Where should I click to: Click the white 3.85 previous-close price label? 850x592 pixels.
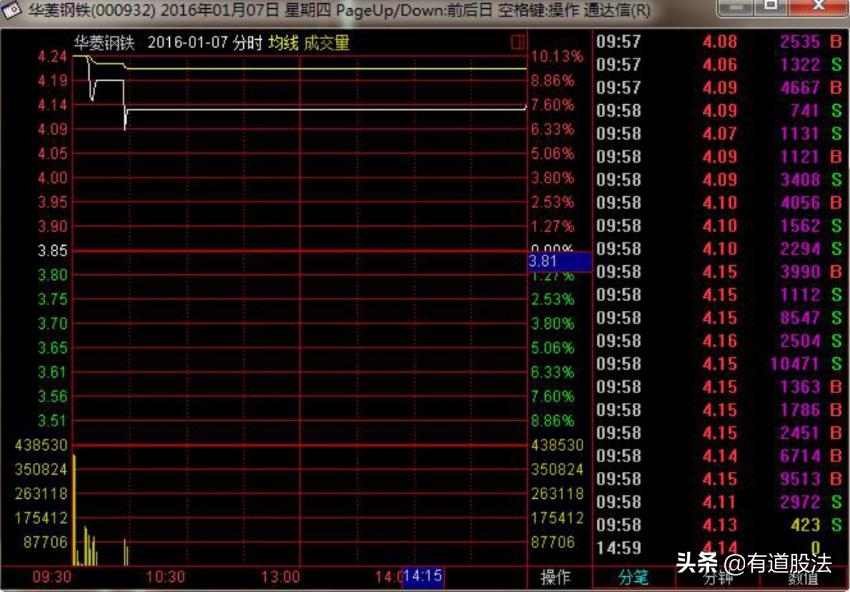click(53, 250)
